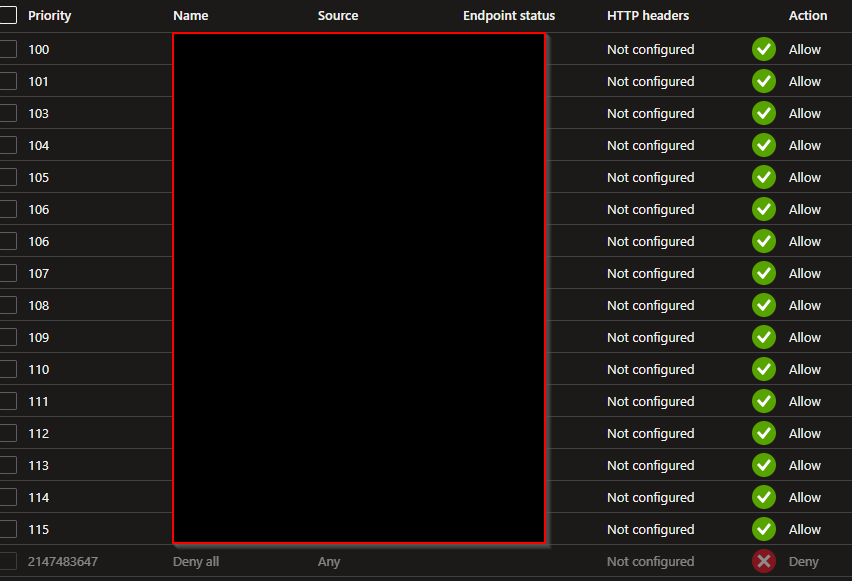Click the Name column header
The image size is (852, 581).
(191, 16)
